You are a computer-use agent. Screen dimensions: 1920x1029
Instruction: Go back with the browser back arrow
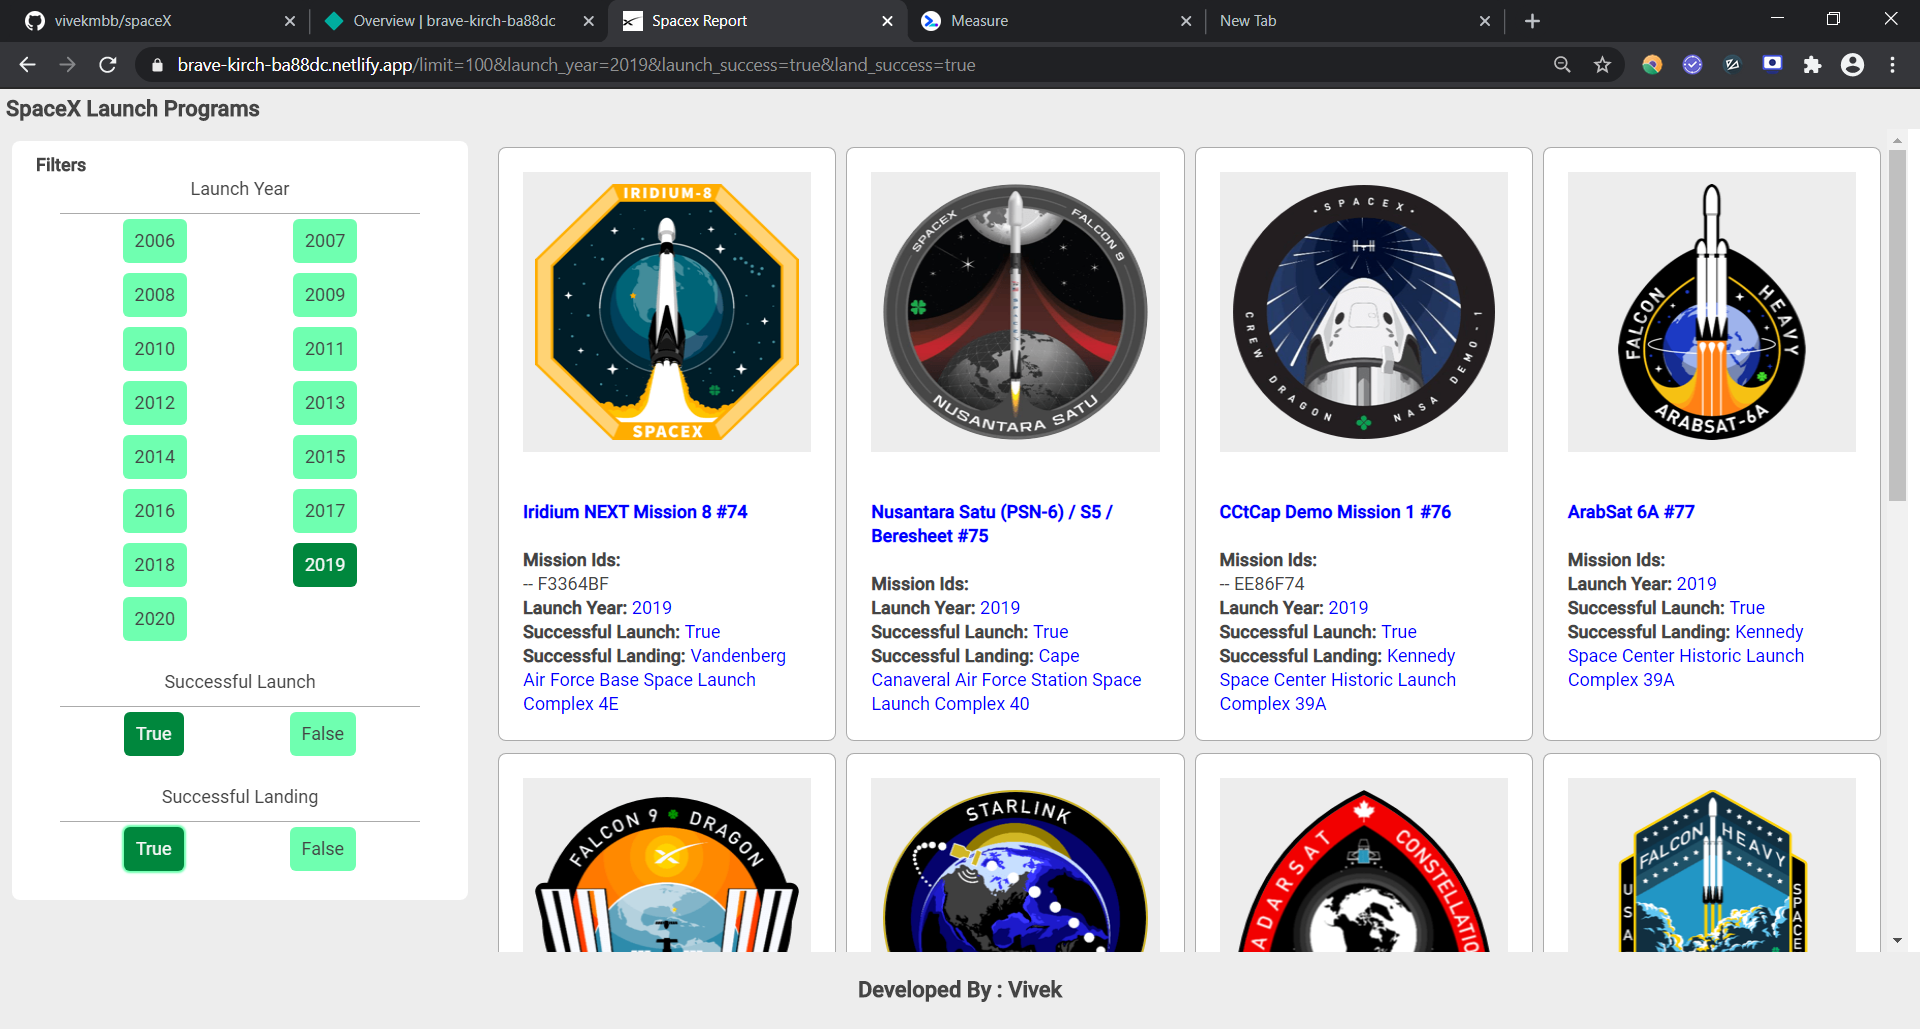[x=27, y=65]
